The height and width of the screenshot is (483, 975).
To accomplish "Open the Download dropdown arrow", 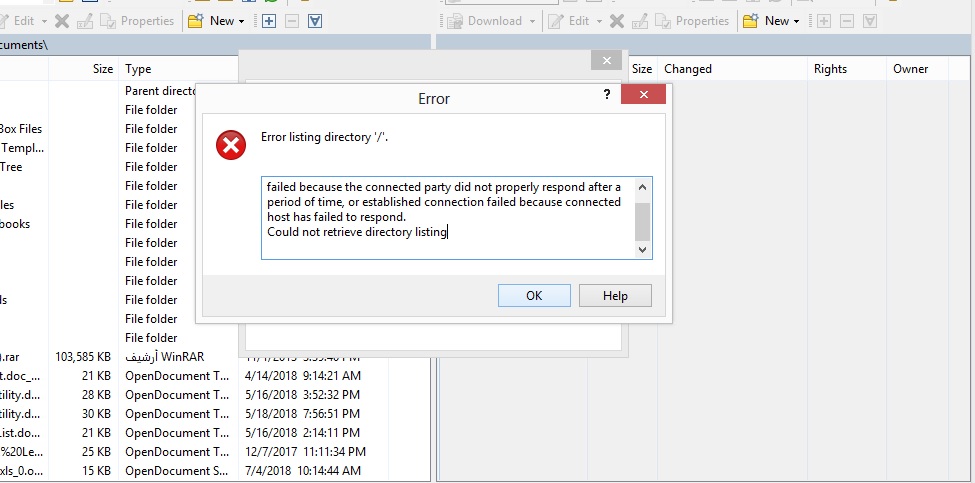I will [534, 21].
